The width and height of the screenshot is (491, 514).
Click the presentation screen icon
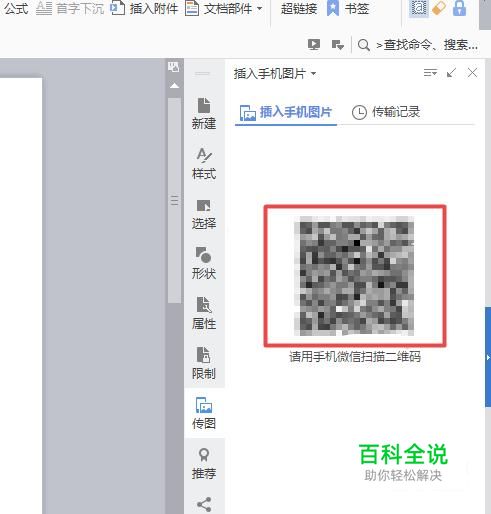tap(314, 44)
